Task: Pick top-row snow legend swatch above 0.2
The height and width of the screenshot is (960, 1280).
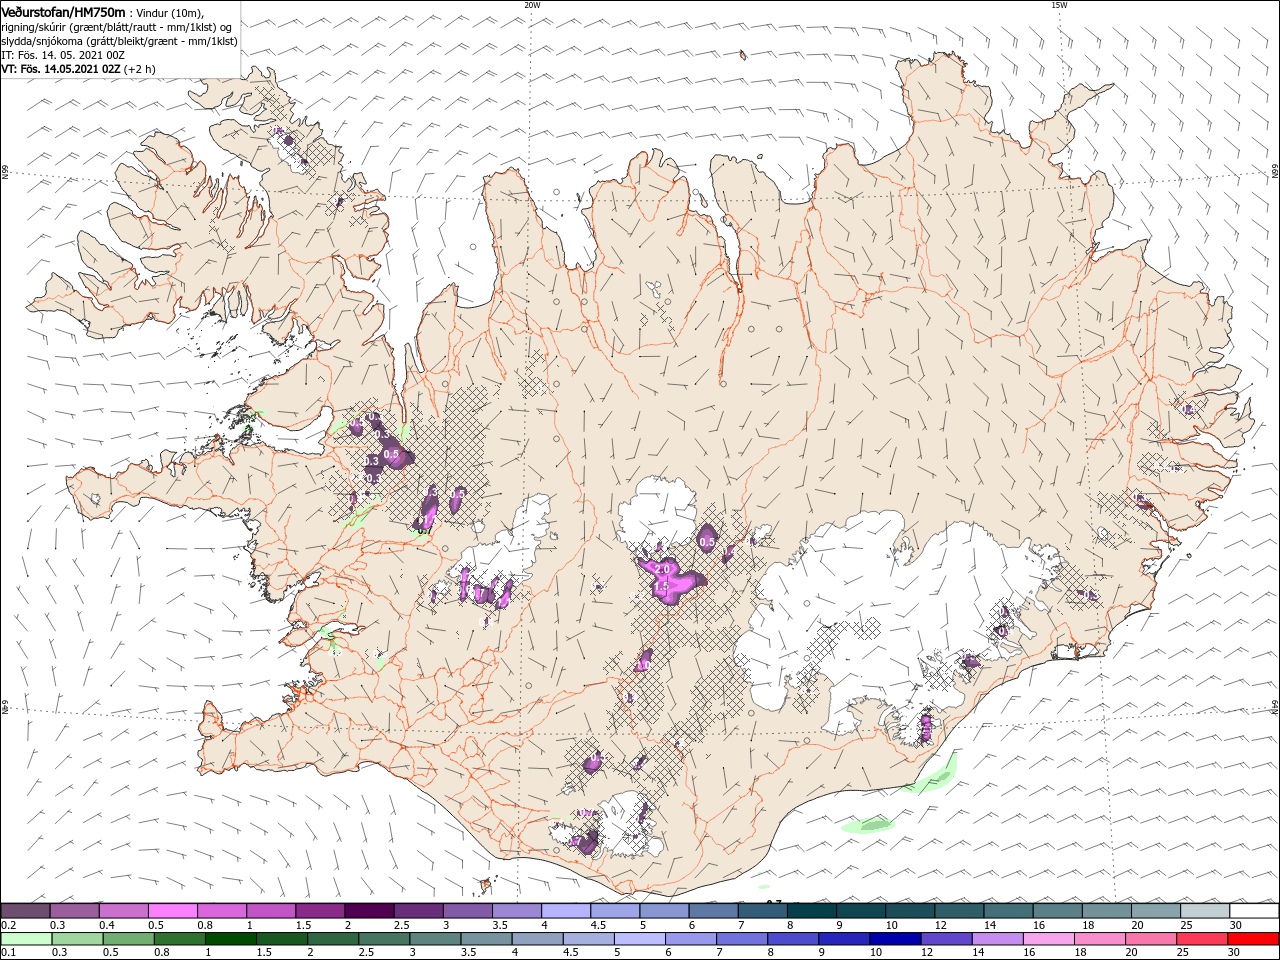Action: coord(25,911)
